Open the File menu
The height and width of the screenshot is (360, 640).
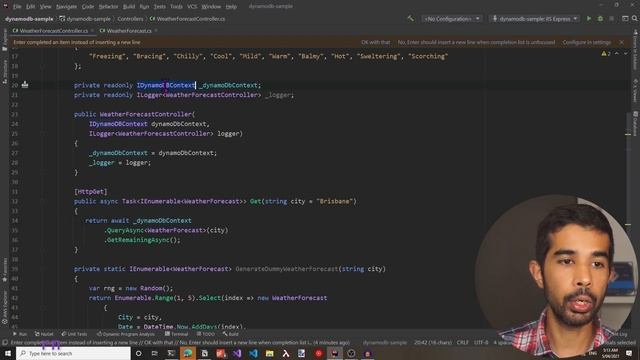tap(17, 7)
